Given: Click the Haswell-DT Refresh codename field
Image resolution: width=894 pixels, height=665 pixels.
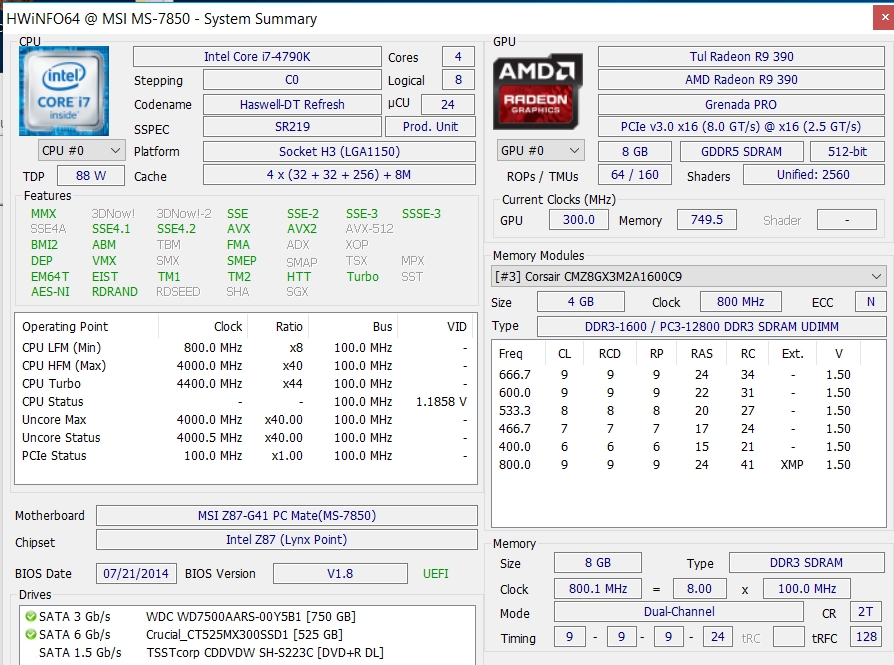Looking at the screenshot, I should 292,104.
